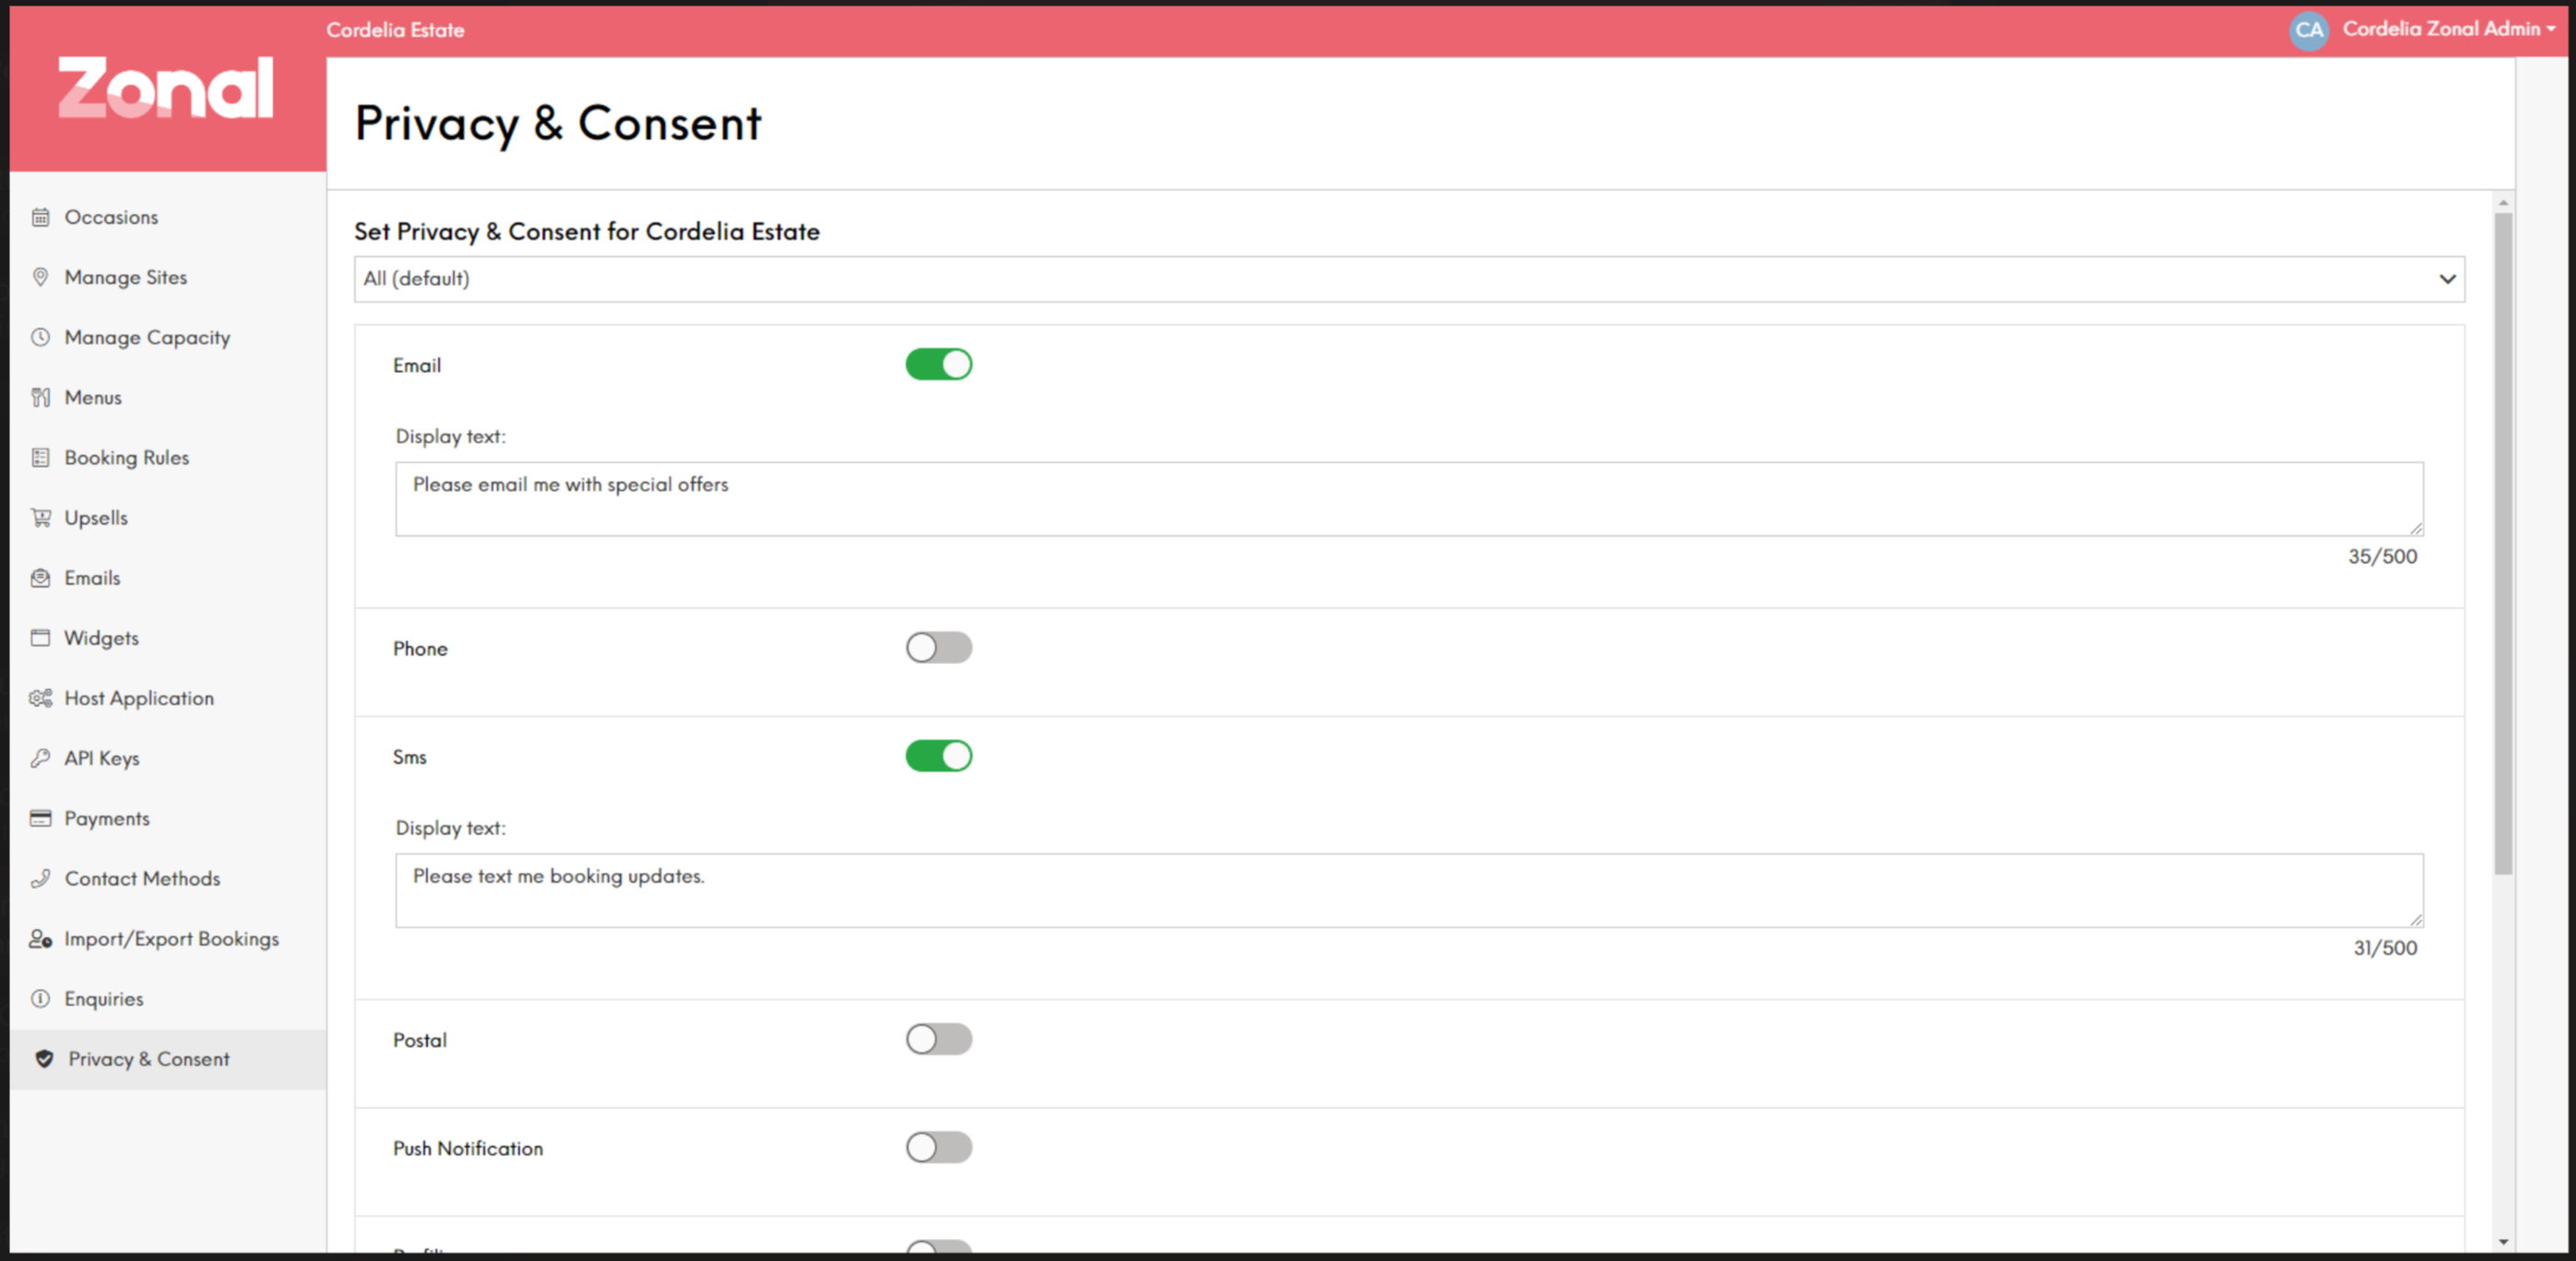Click the Import/Export Bookings user icon
The width and height of the screenshot is (2576, 1261).
point(40,937)
